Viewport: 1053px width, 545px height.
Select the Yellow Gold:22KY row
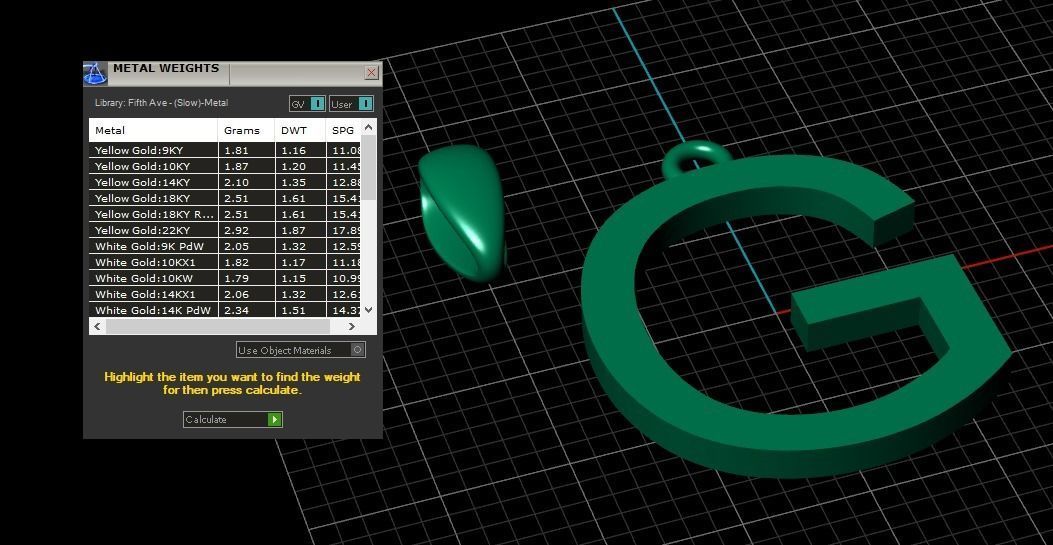[x=225, y=230]
